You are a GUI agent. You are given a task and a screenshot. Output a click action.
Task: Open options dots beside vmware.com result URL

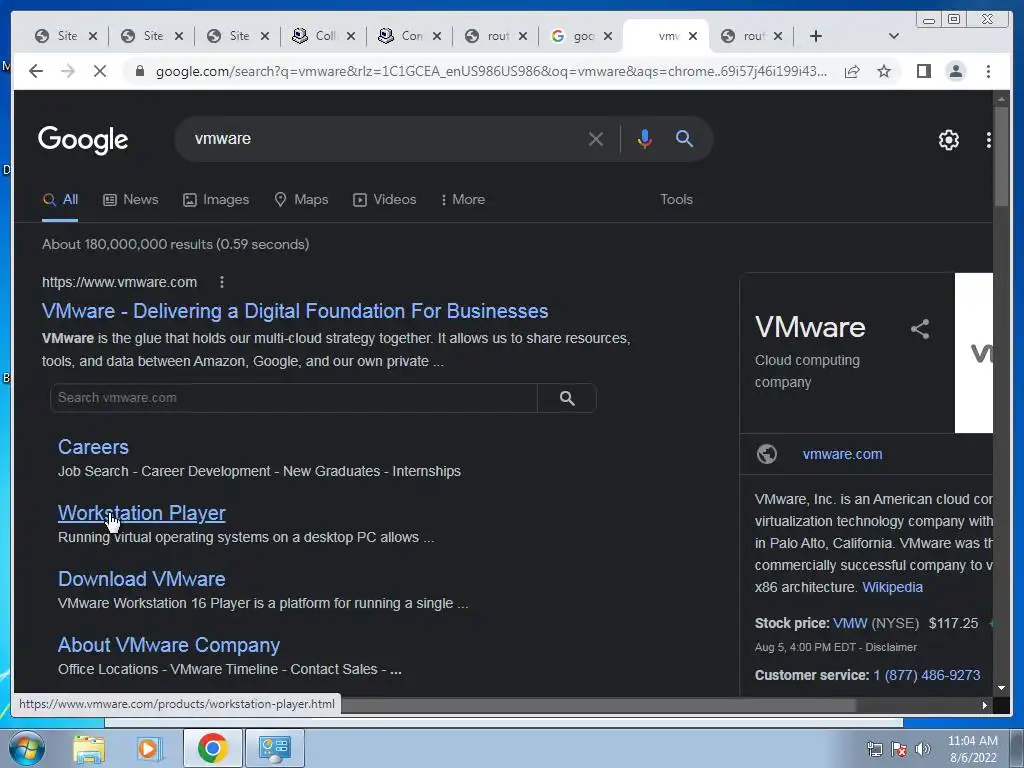coord(222,282)
